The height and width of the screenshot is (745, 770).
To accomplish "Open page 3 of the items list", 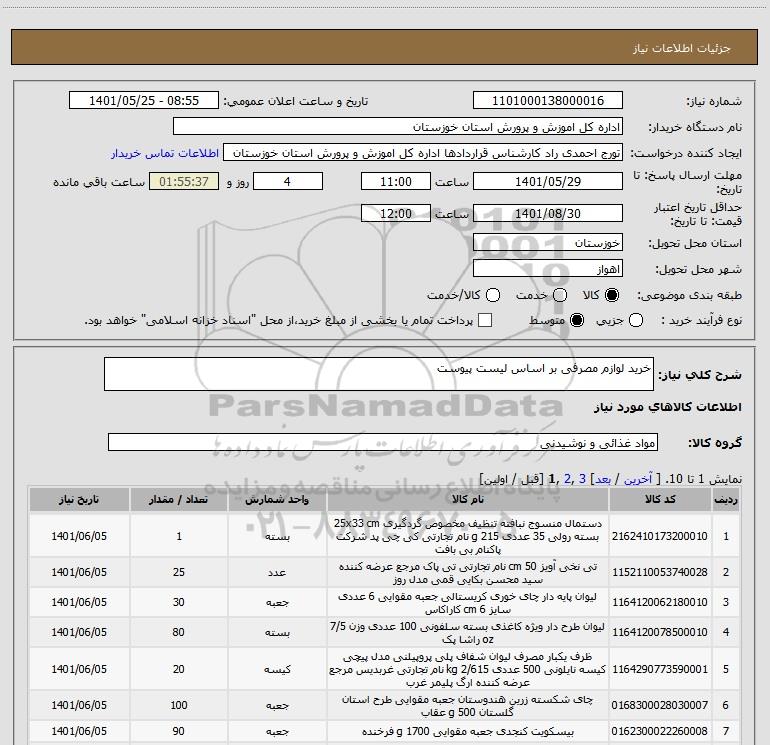I will [582, 479].
